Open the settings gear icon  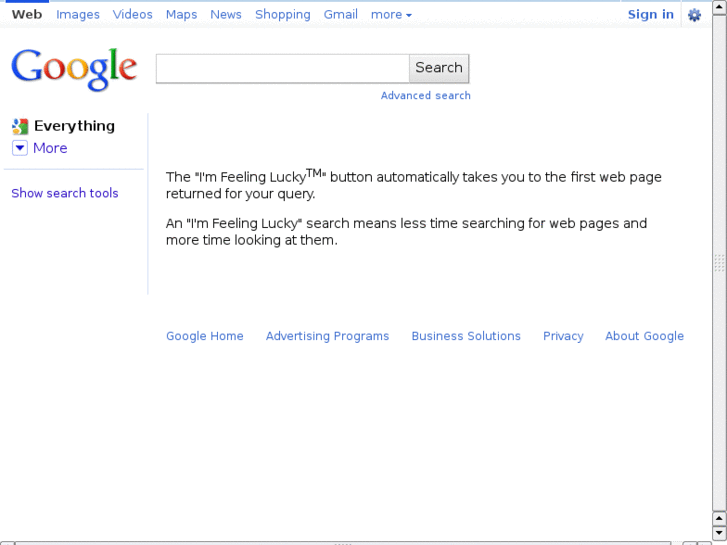[694, 15]
